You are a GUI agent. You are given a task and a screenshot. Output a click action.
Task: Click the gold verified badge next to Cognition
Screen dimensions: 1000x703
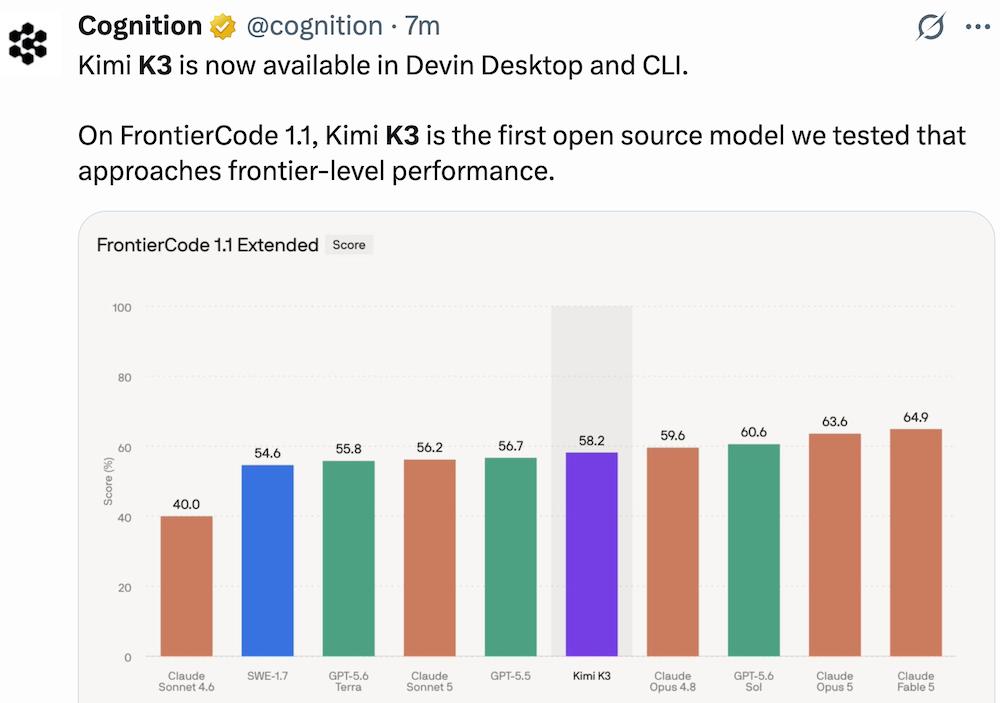pyautogui.click(x=223, y=27)
